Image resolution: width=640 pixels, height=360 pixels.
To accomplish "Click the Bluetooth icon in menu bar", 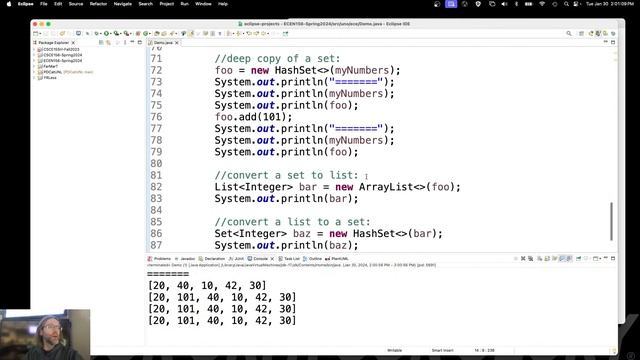I will pyautogui.click(x=516, y=4).
